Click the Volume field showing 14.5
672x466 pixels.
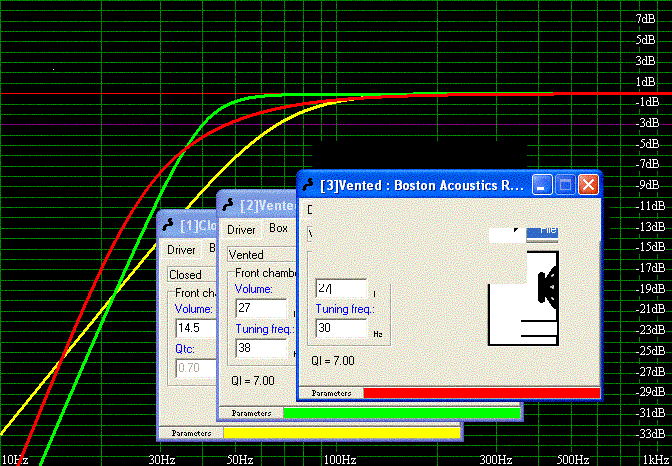196,328
